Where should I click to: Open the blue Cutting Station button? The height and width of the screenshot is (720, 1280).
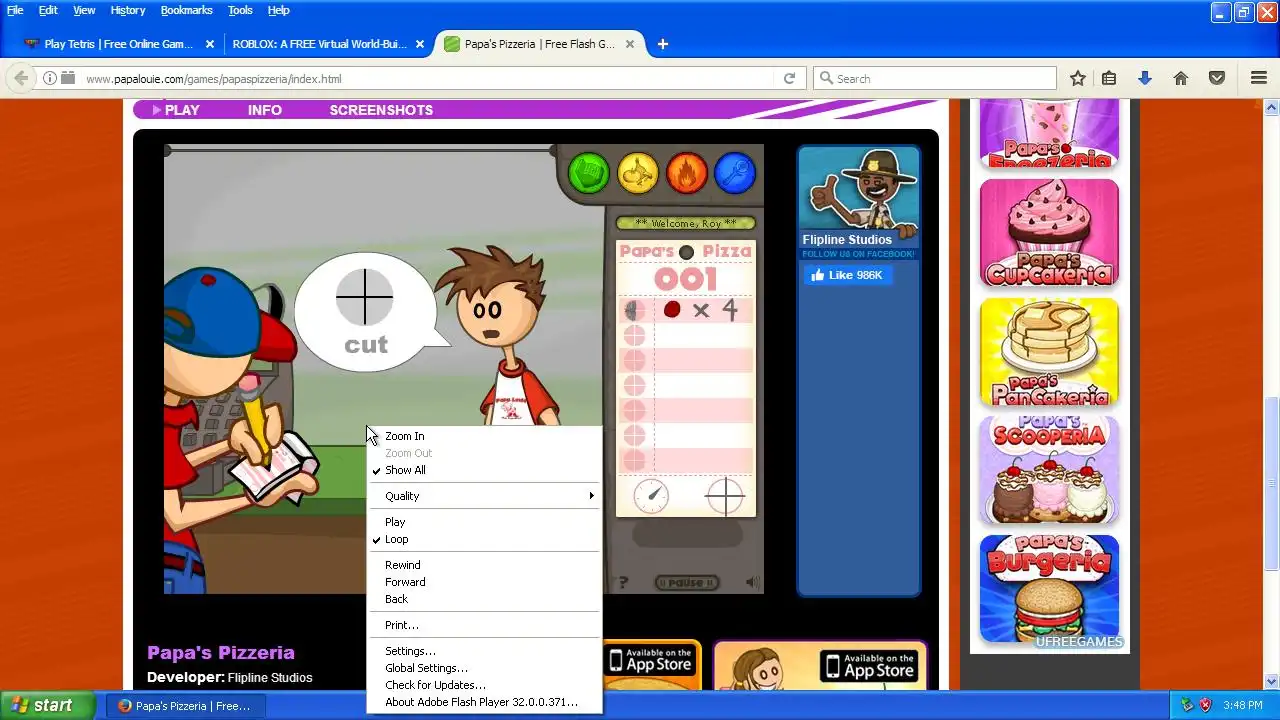tap(735, 173)
